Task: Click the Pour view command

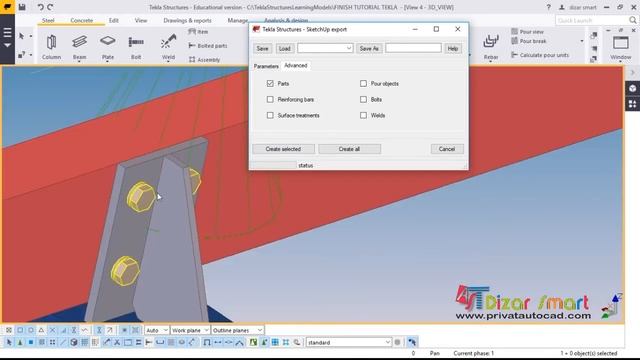Action: (527, 31)
